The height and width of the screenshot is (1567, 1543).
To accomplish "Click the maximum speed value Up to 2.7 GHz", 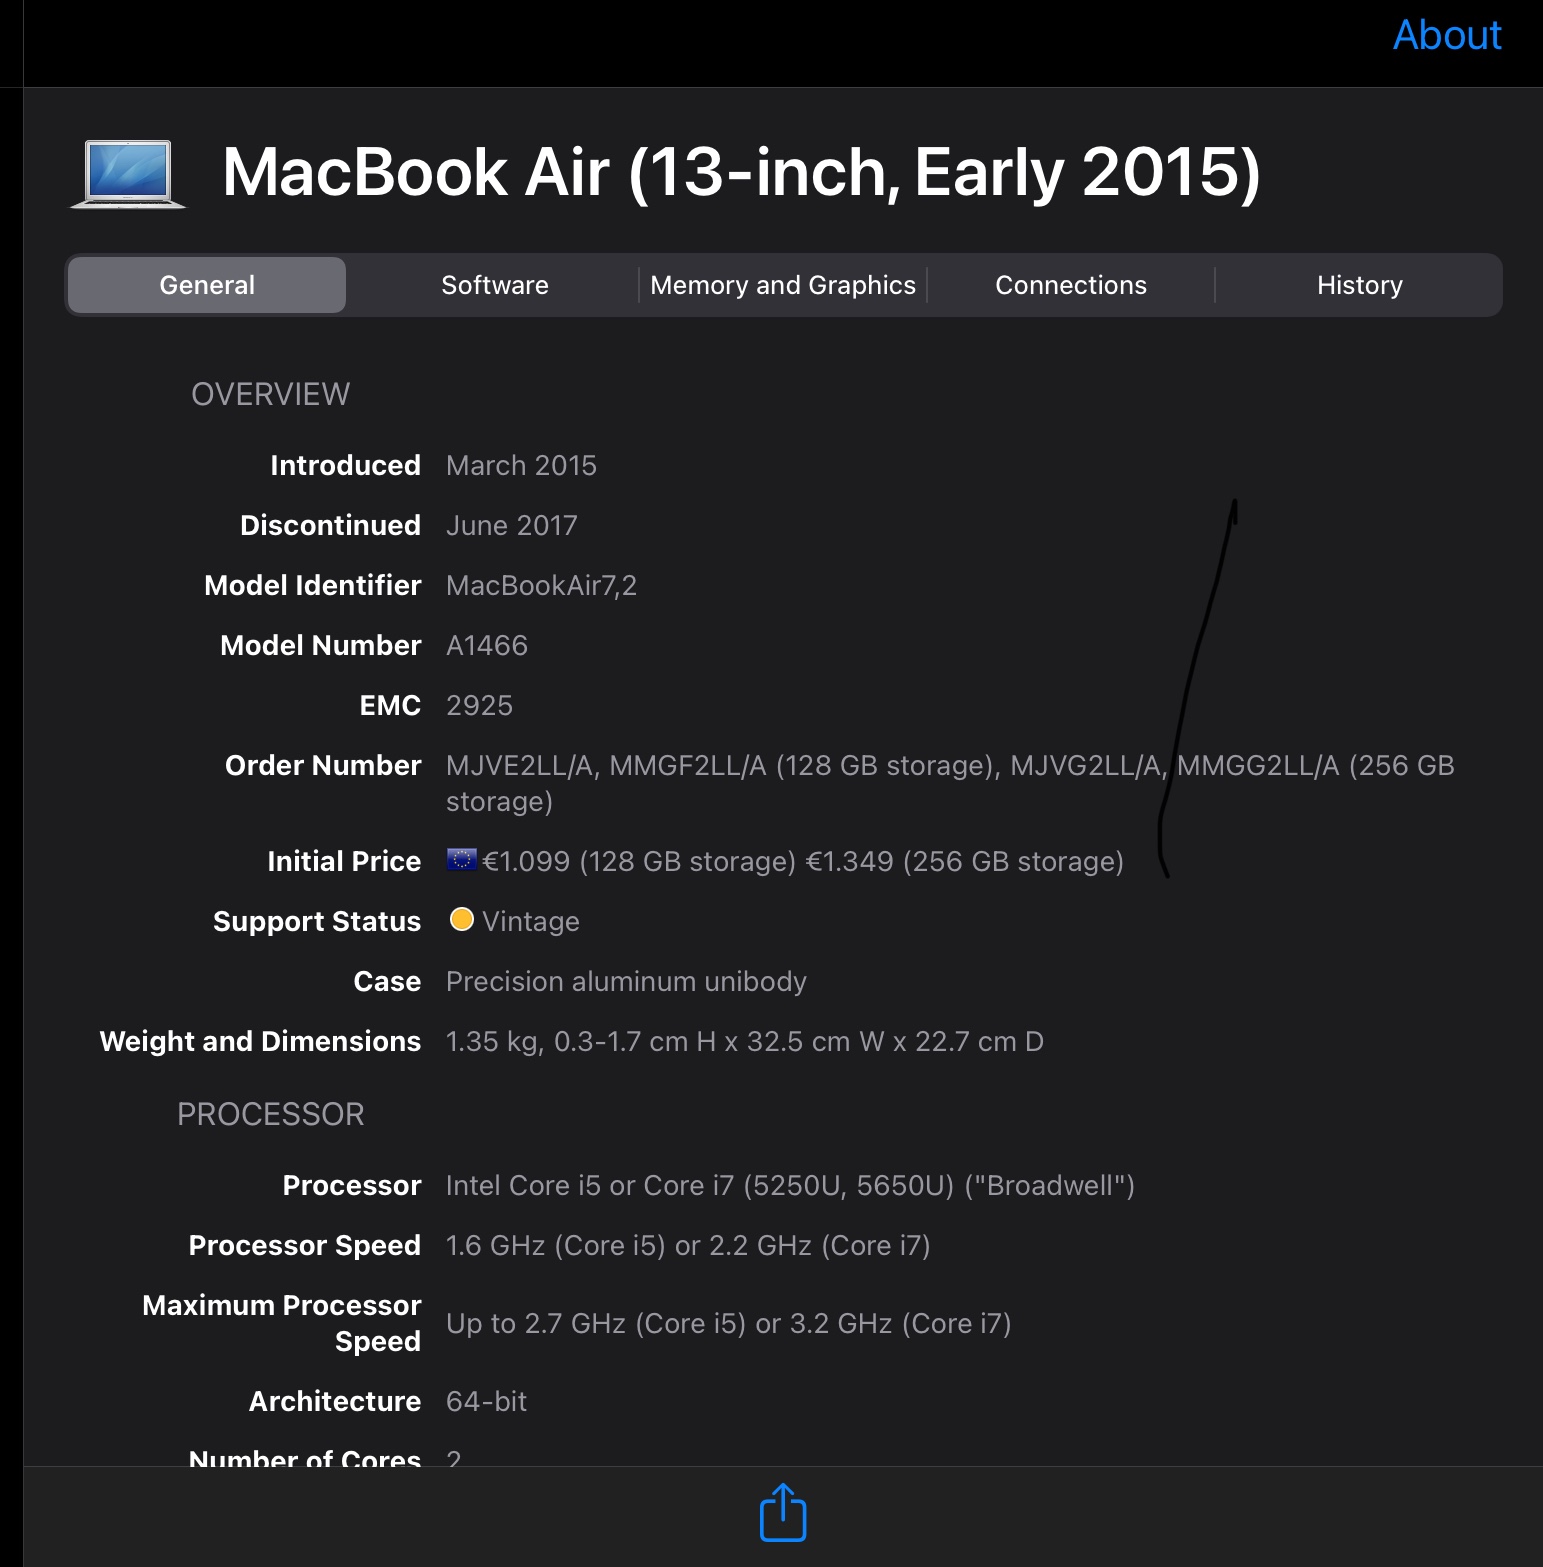I will [x=729, y=1324].
